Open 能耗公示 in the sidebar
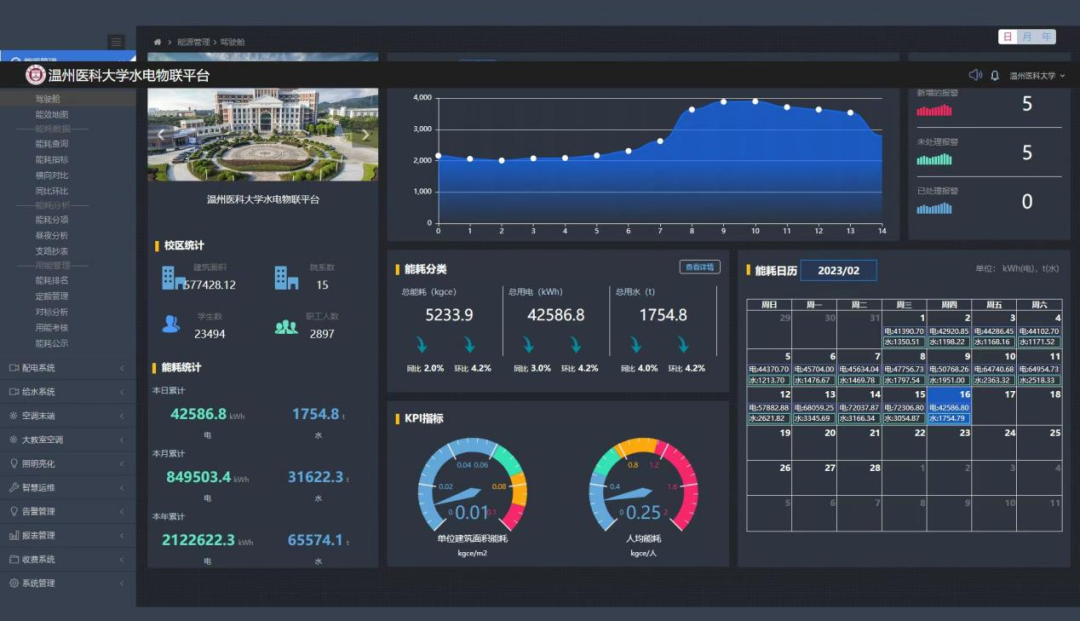The image size is (1080, 621). point(52,344)
